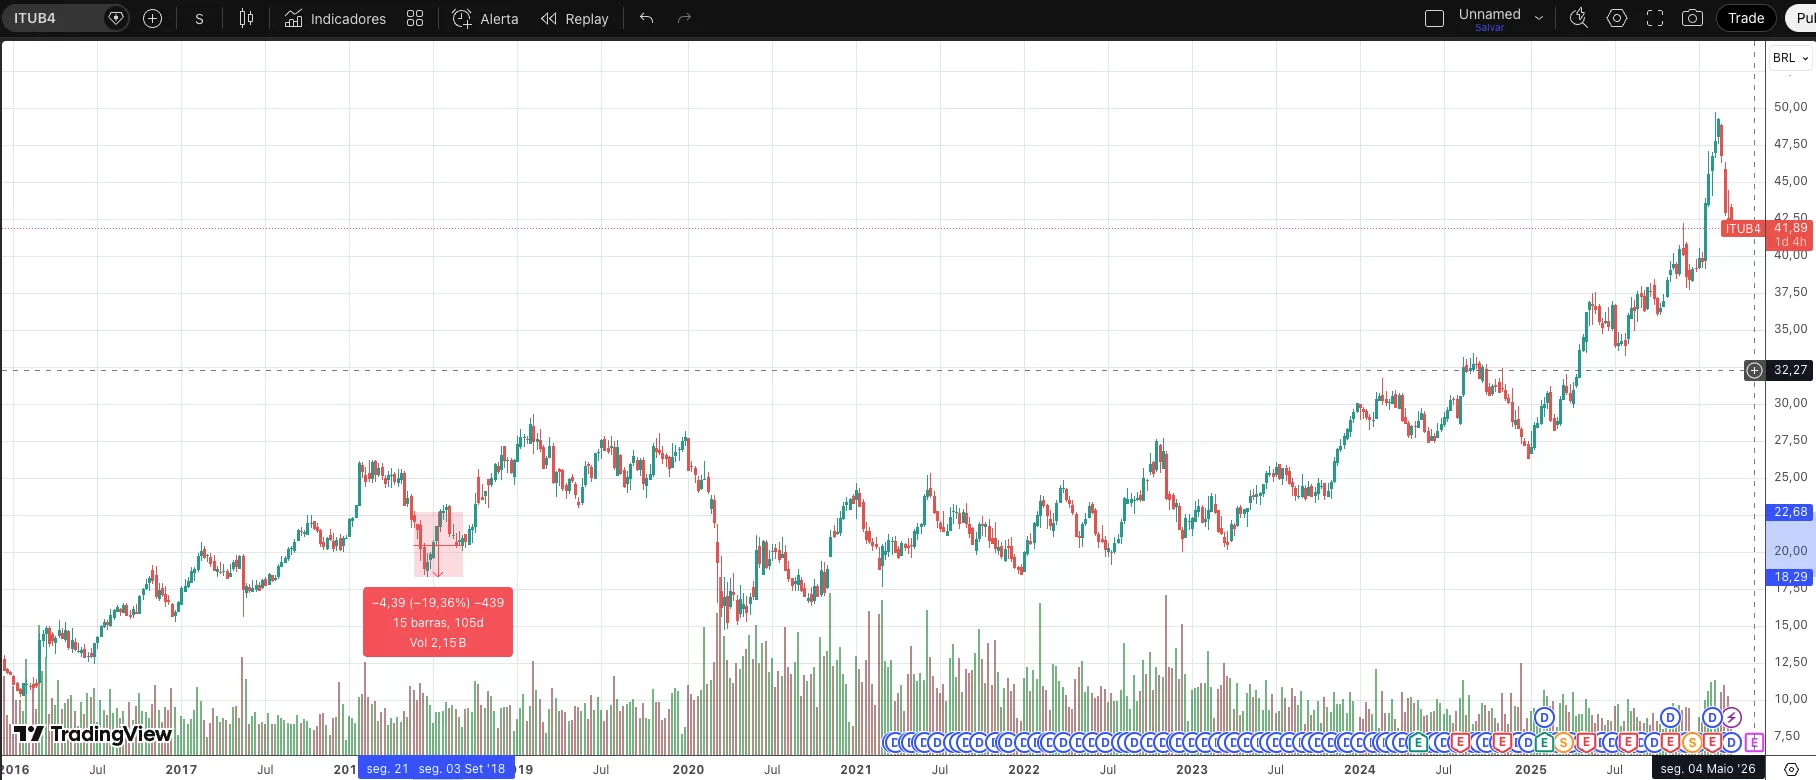
Task: Click the diamond icon in the ITUB4 box
Action: click(x=116, y=18)
